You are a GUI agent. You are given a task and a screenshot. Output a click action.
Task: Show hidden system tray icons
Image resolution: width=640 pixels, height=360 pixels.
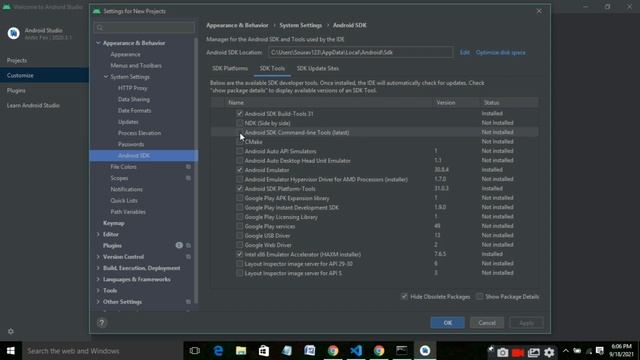(566, 351)
